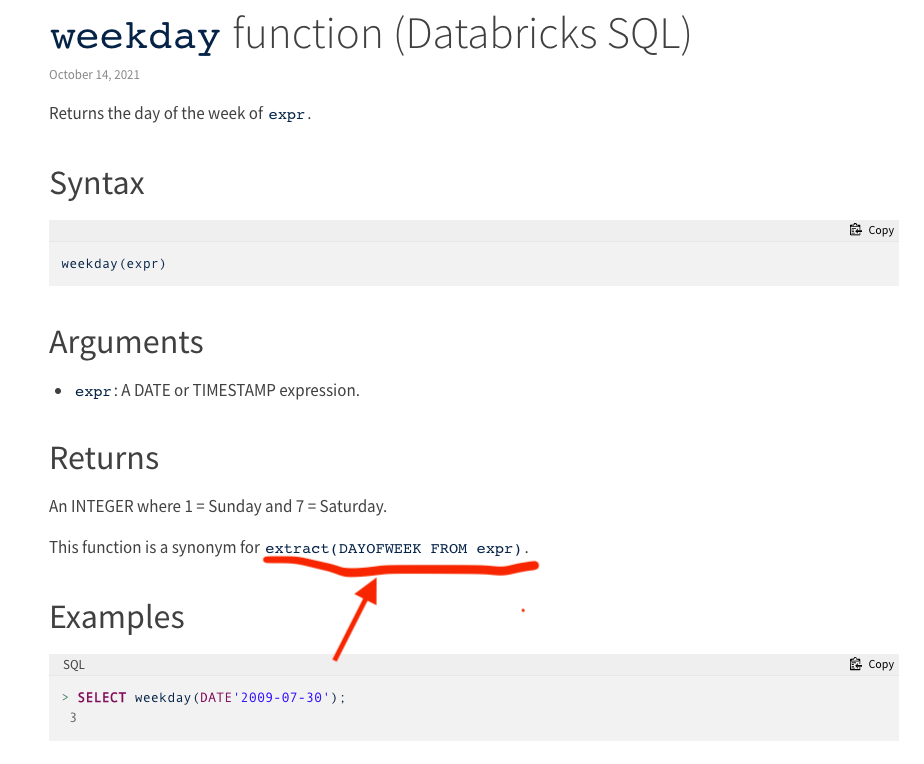Select the DATE'2009-07-30' literal in the example
The image size is (924, 764).
pyautogui.click(x=270, y=697)
